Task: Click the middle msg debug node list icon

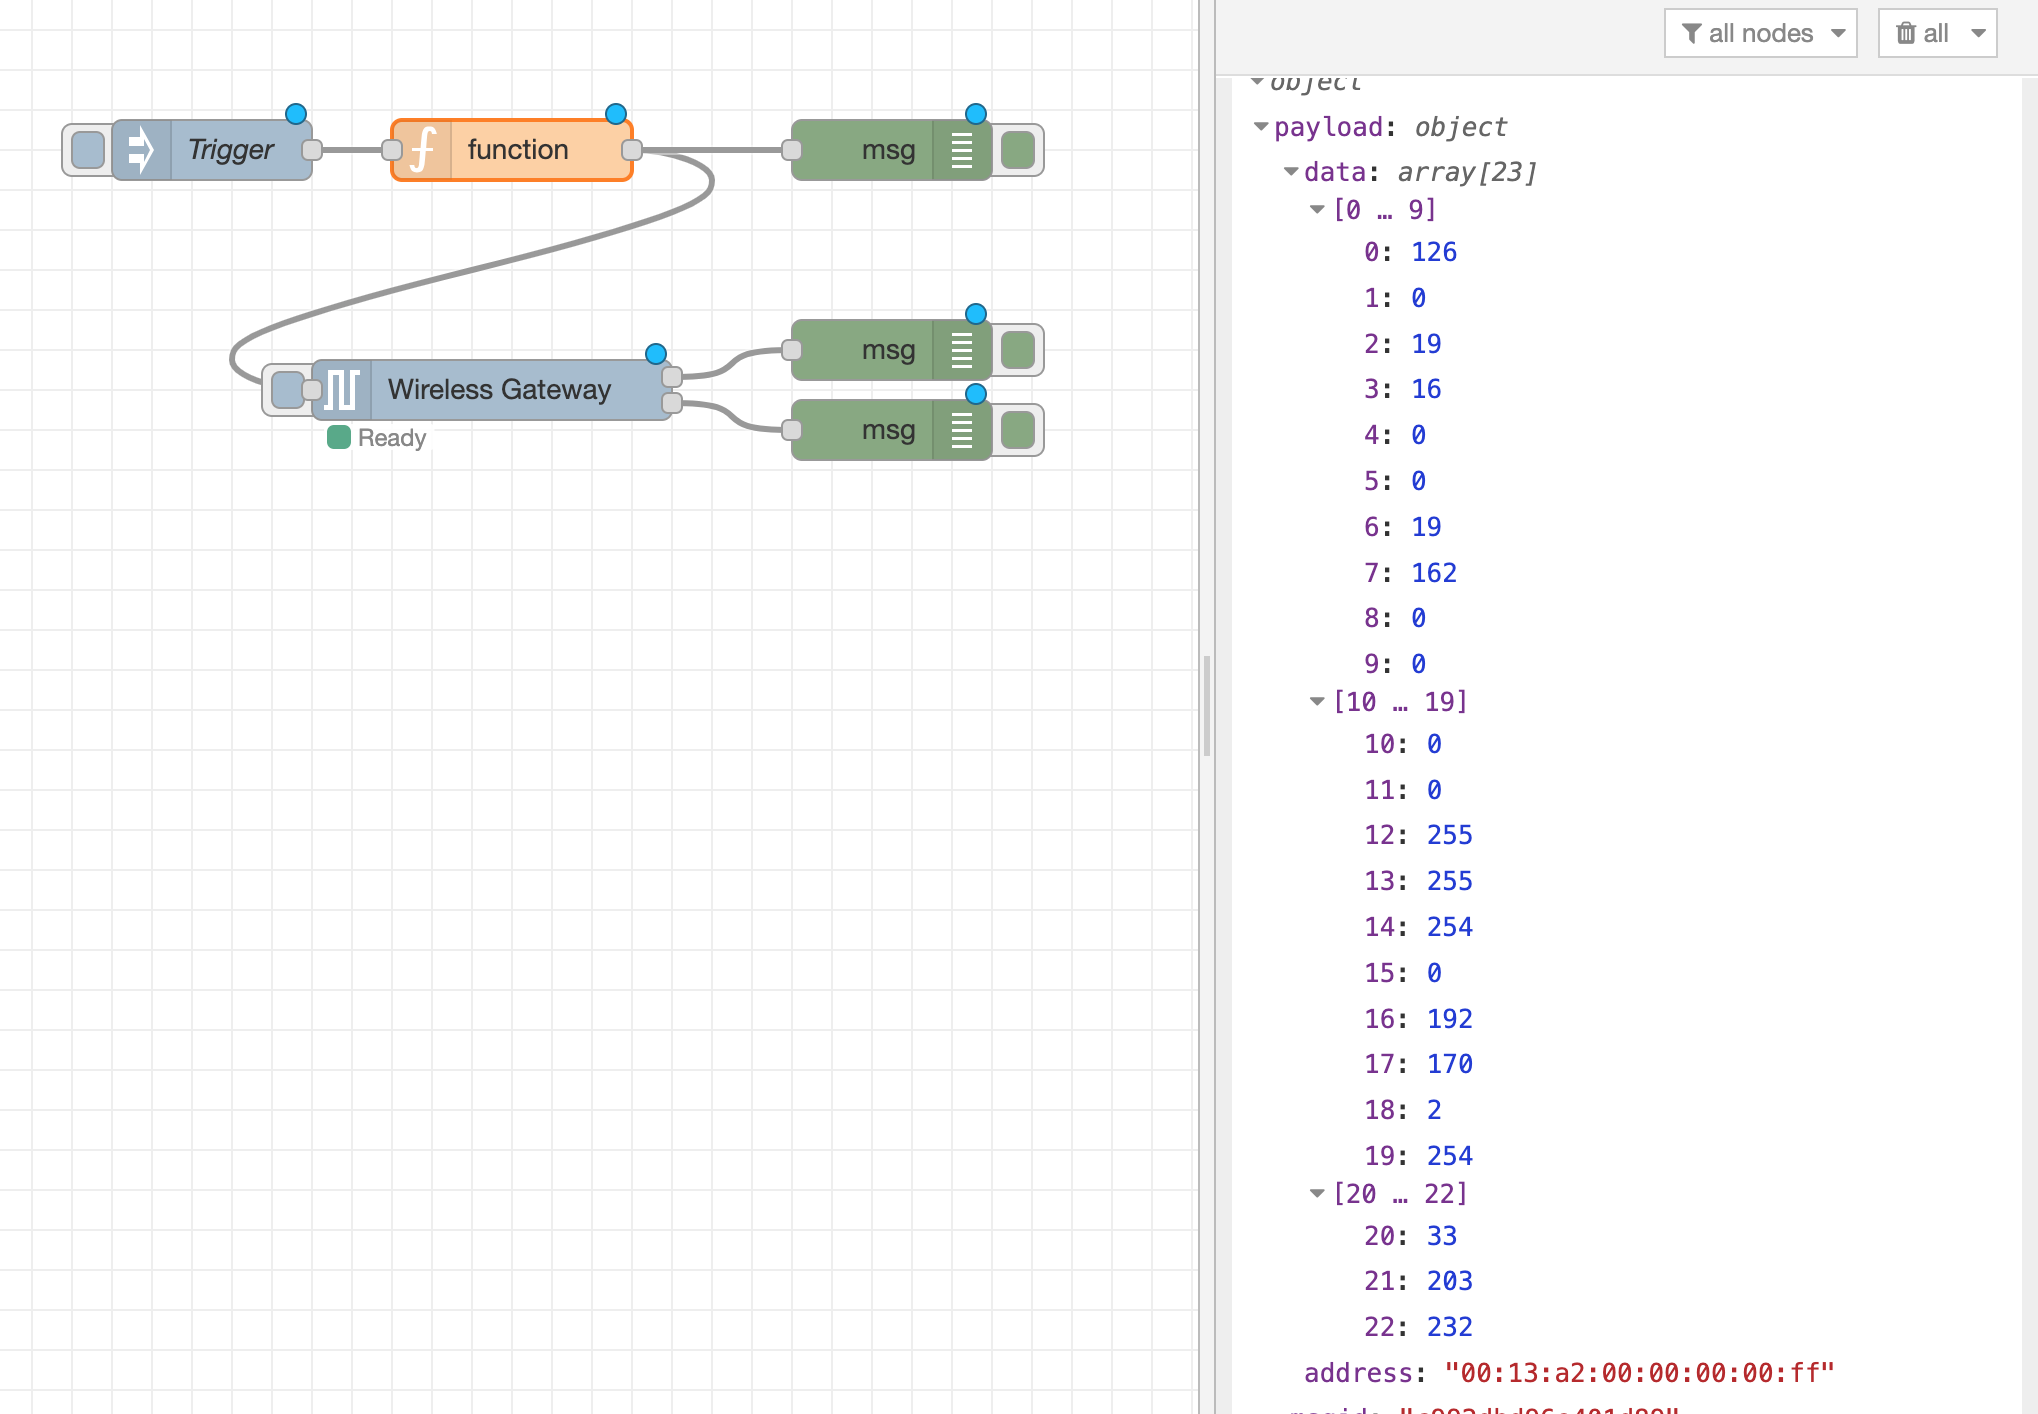Action: pos(961,350)
